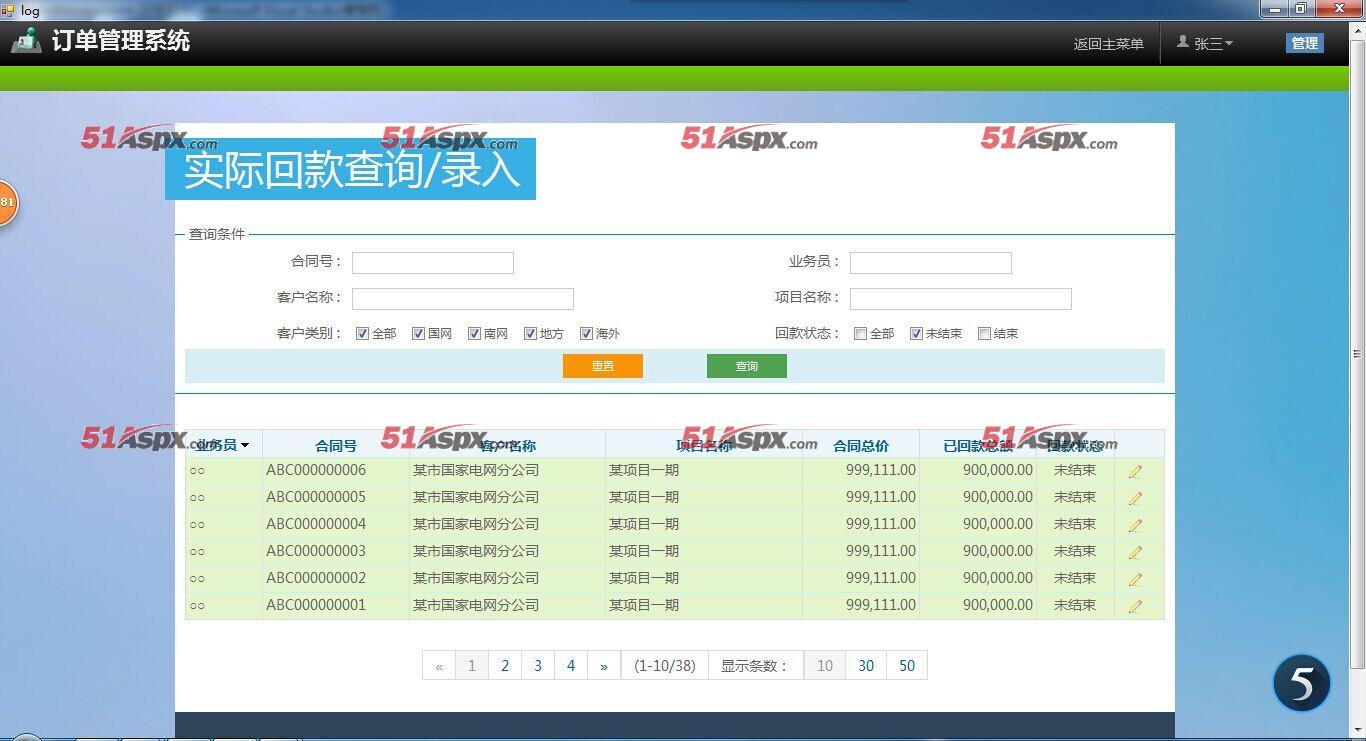Go to page 2
This screenshot has width=1366, height=741.
(505, 665)
